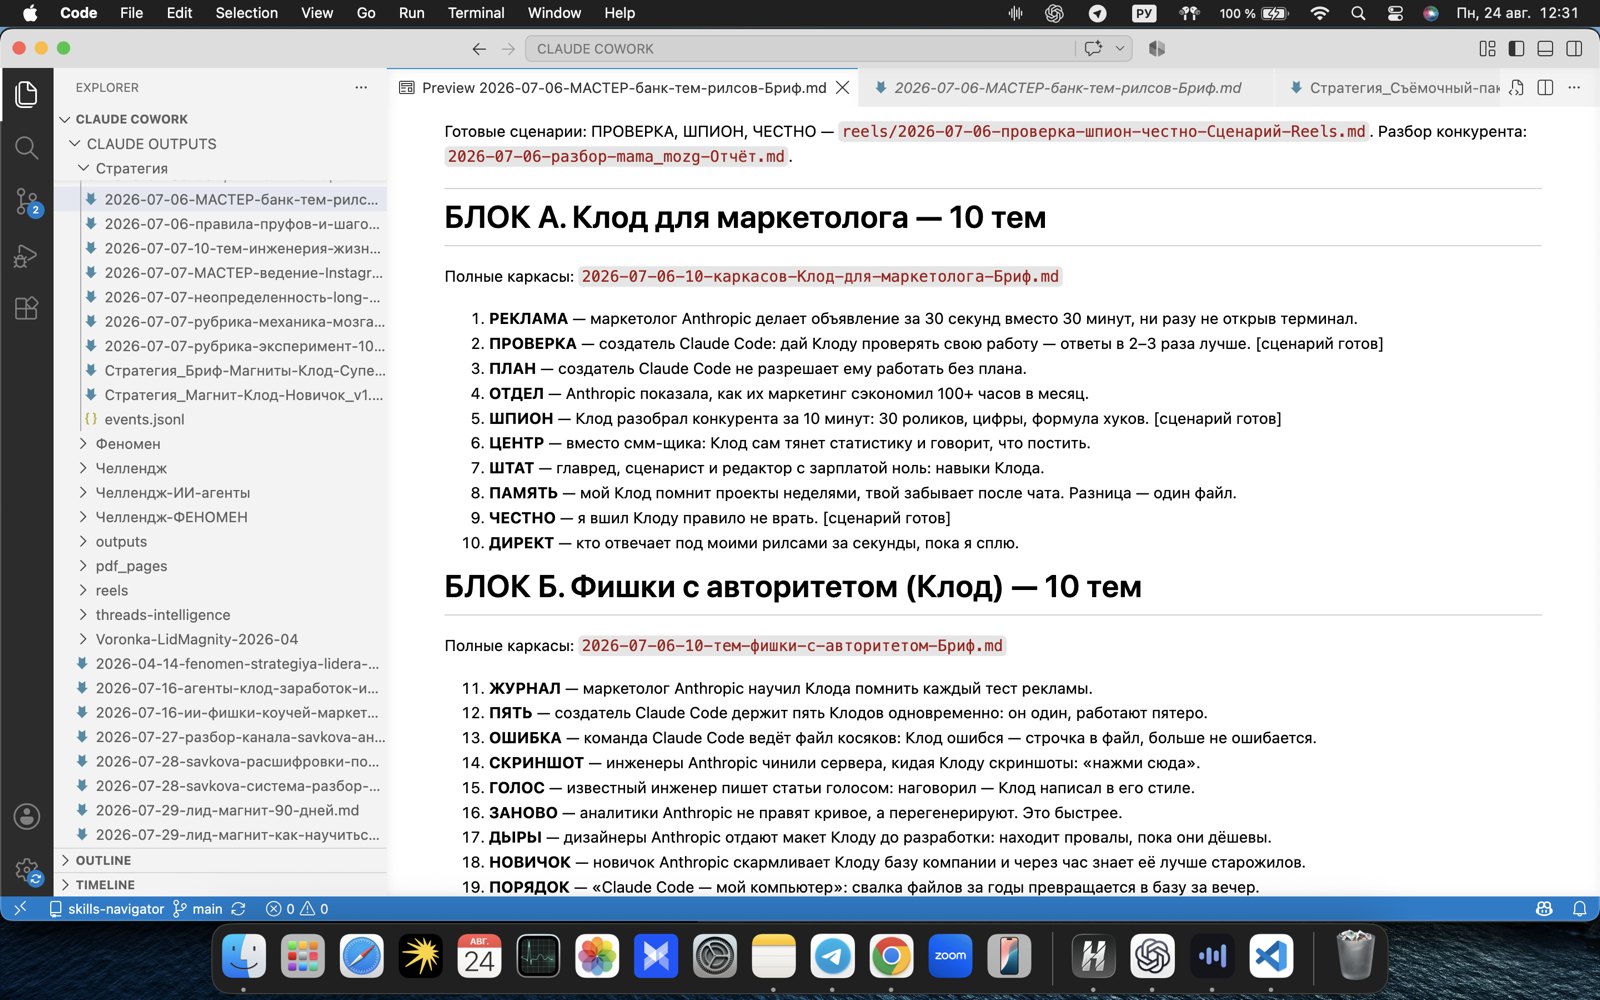
Task: Open the Run and Debug view
Action: [27, 256]
